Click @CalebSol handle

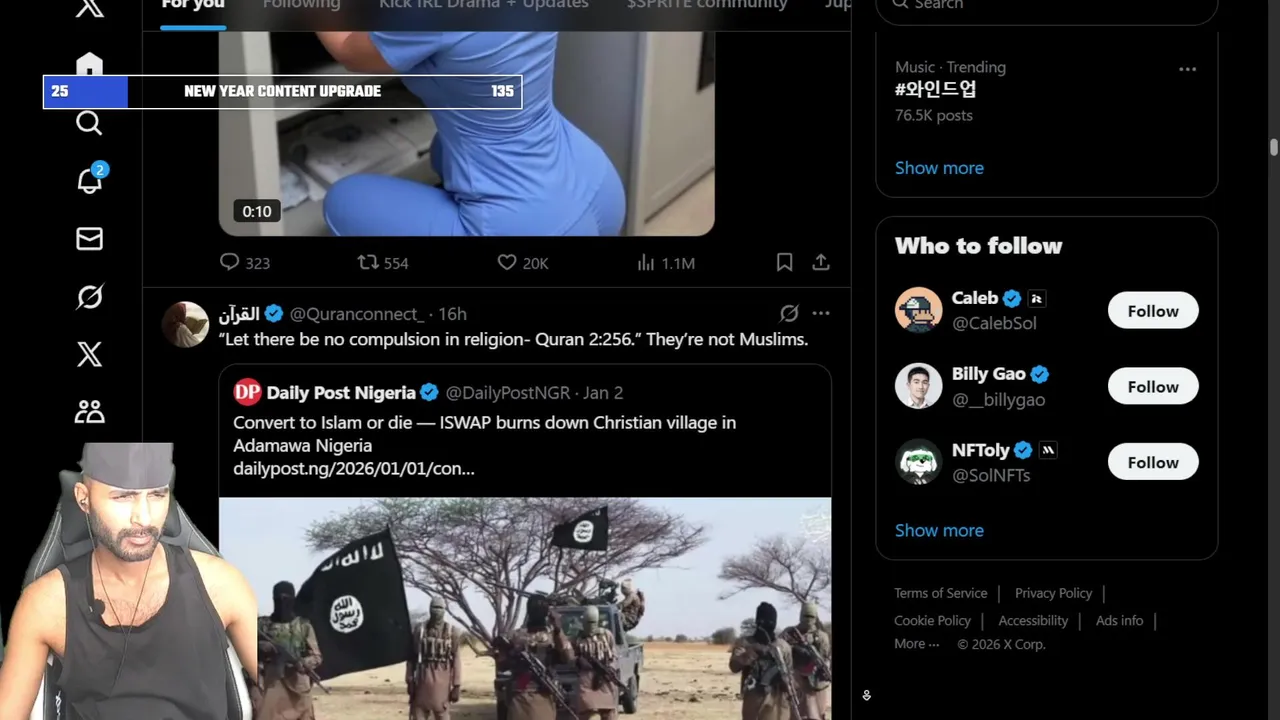point(994,323)
